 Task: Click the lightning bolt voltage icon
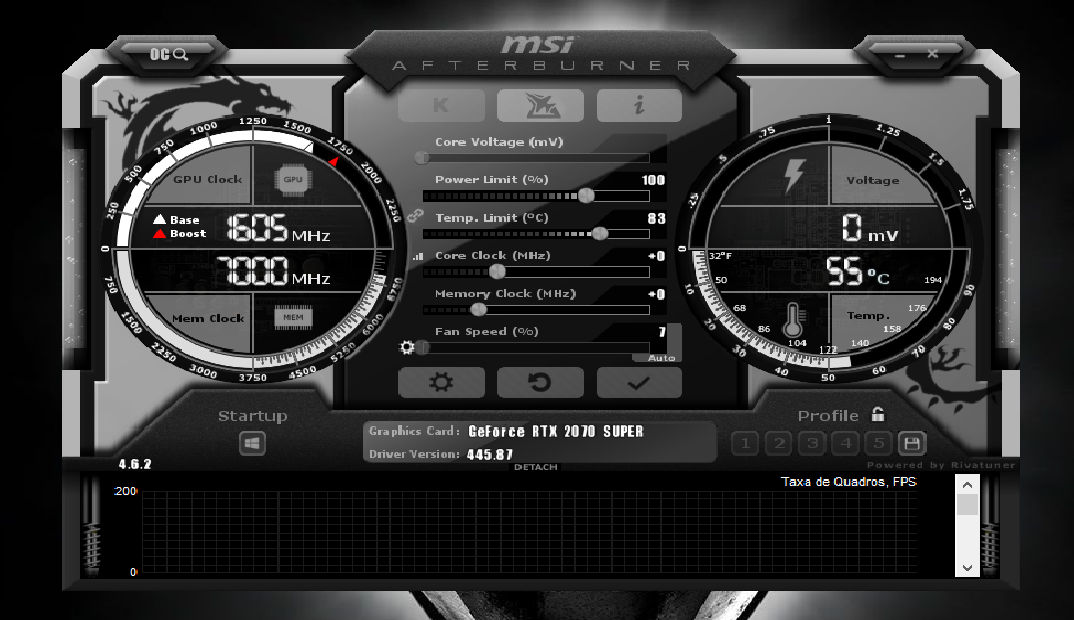(795, 175)
